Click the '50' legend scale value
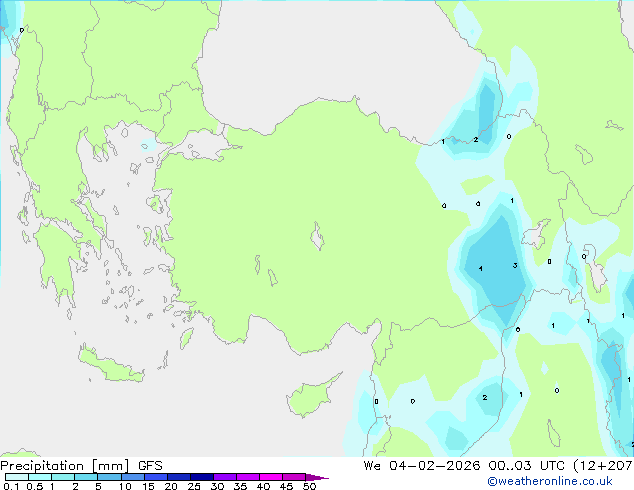The width and height of the screenshot is (634, 490). point(309,486)
